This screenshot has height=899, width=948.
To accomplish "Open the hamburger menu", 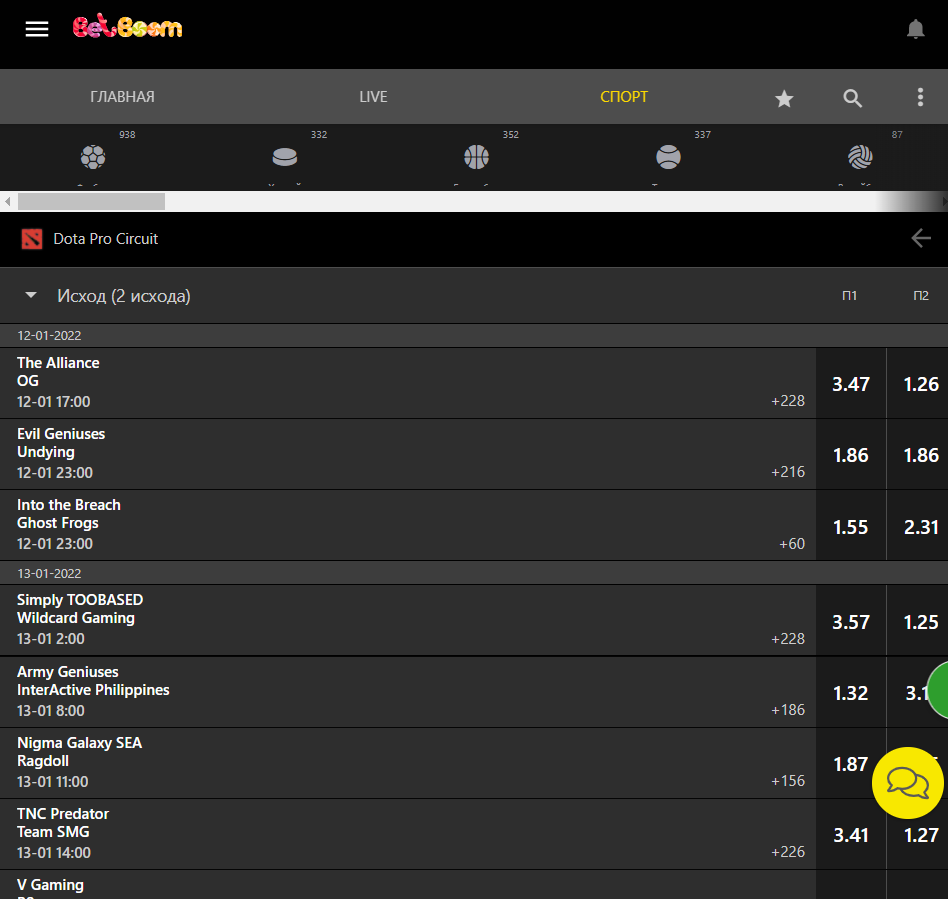I will (x=37, y=28).
